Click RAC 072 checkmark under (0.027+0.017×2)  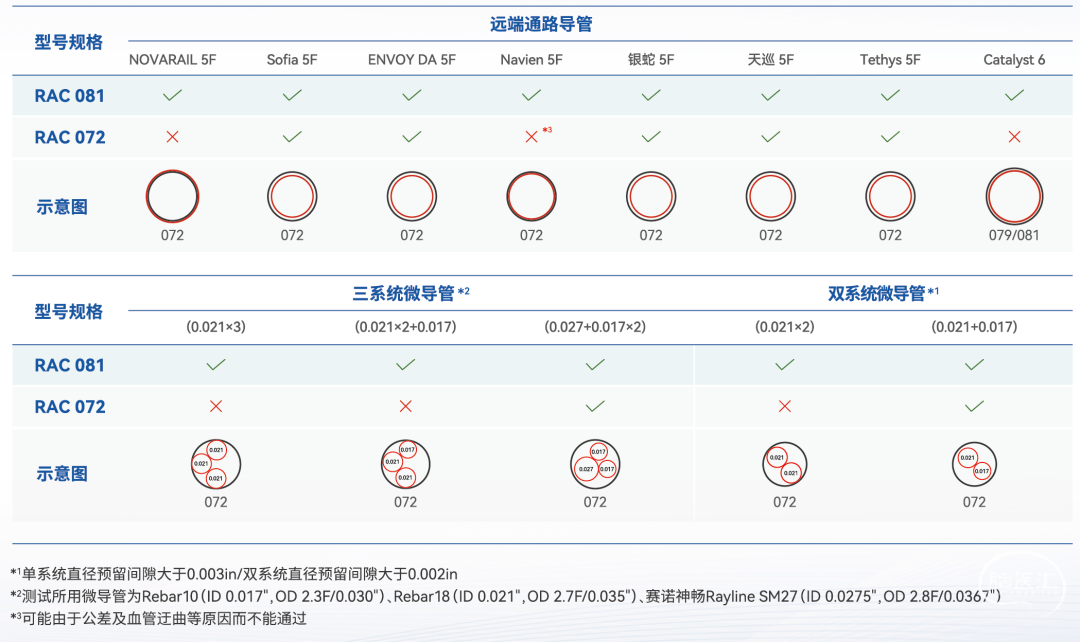tap(595, 406)
